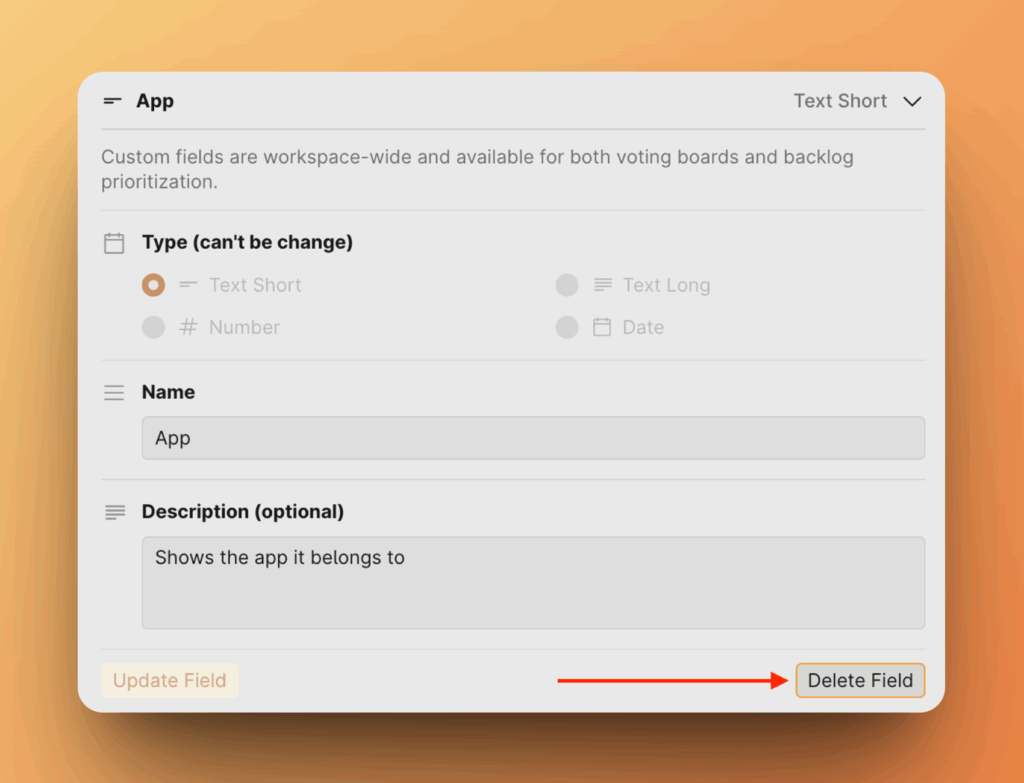Pick the Number radio button
Screen dimensions: 1024x783
click(x=153, y=327)
